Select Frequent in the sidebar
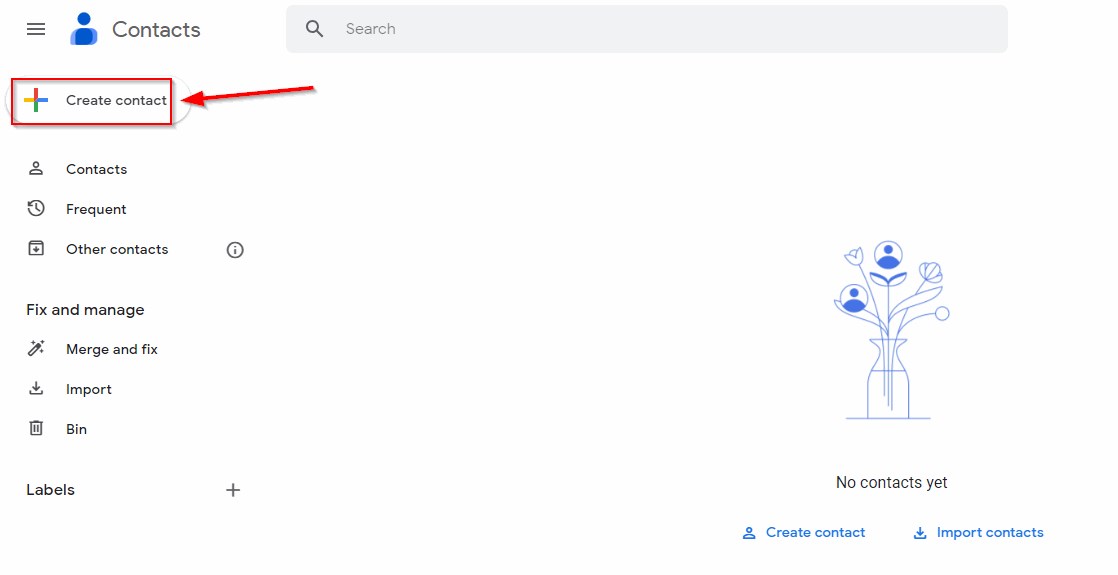This screenshot has height=575, width=1118. 96,209
